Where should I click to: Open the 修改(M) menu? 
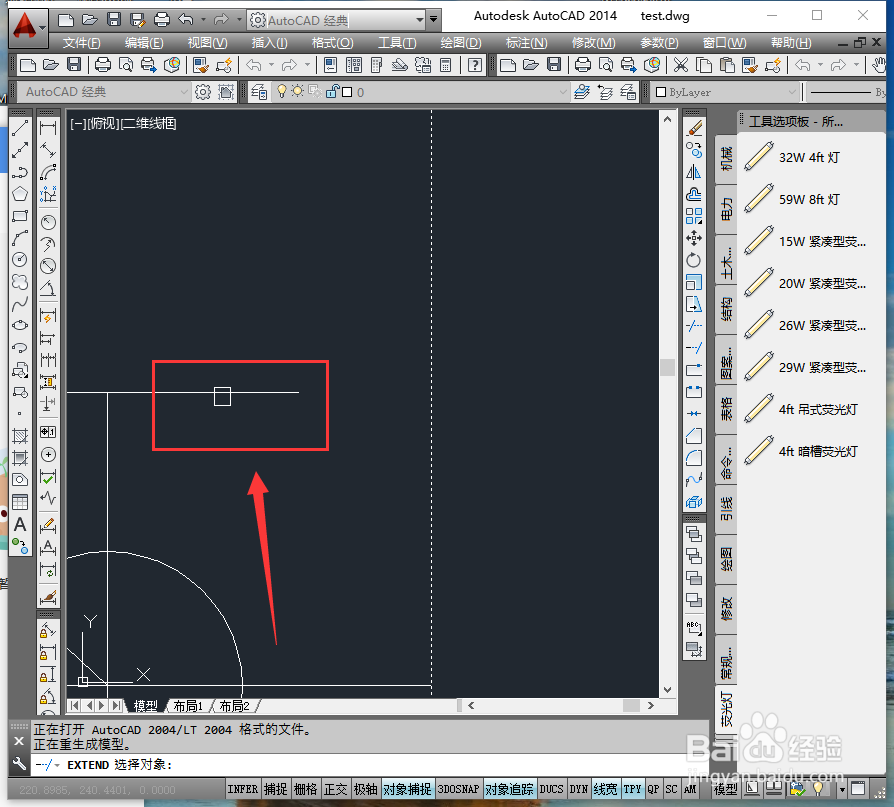[594, 43]
